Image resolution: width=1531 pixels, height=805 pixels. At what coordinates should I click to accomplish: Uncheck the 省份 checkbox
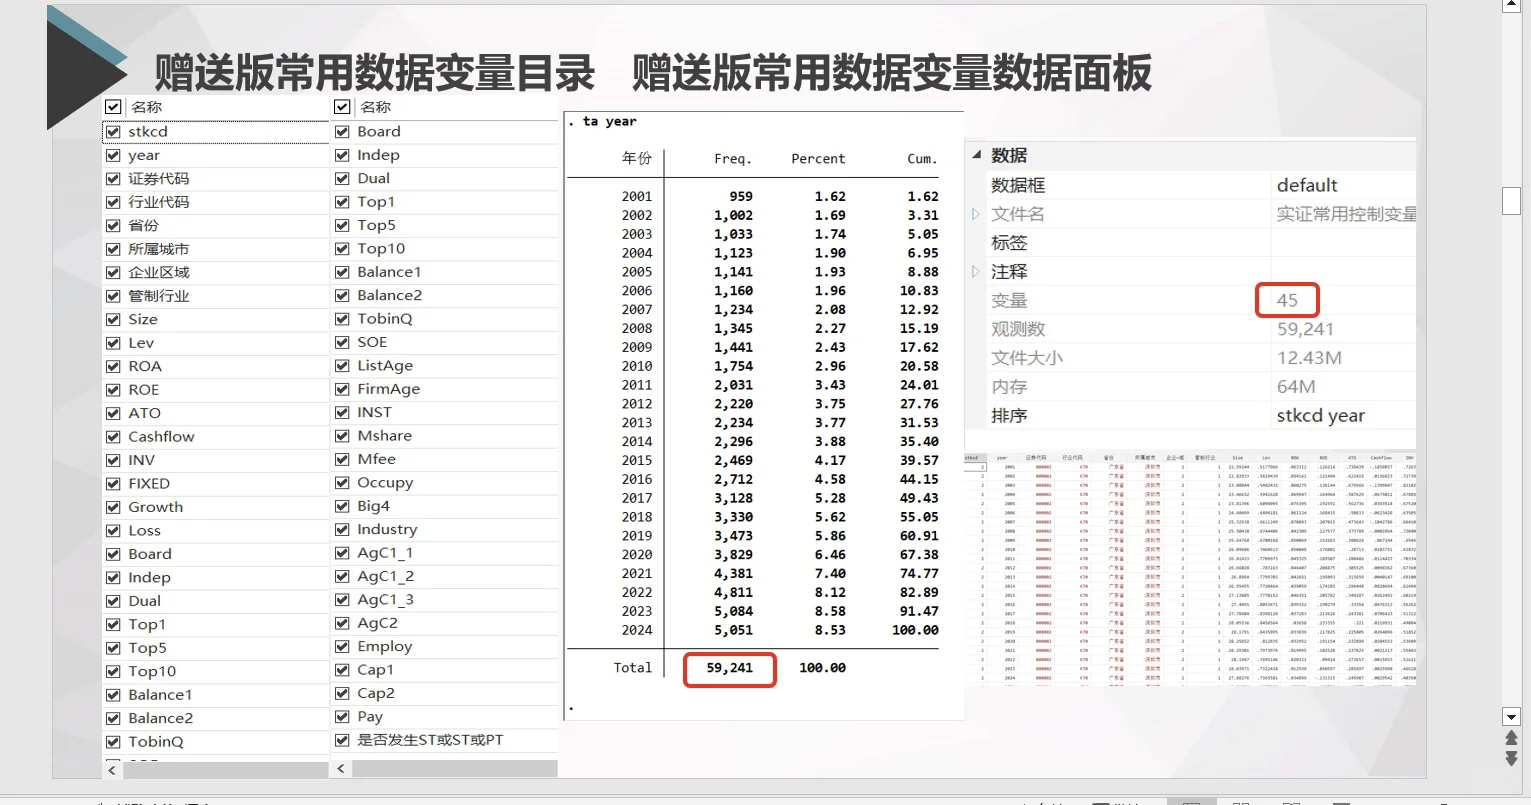click(113, 226)
